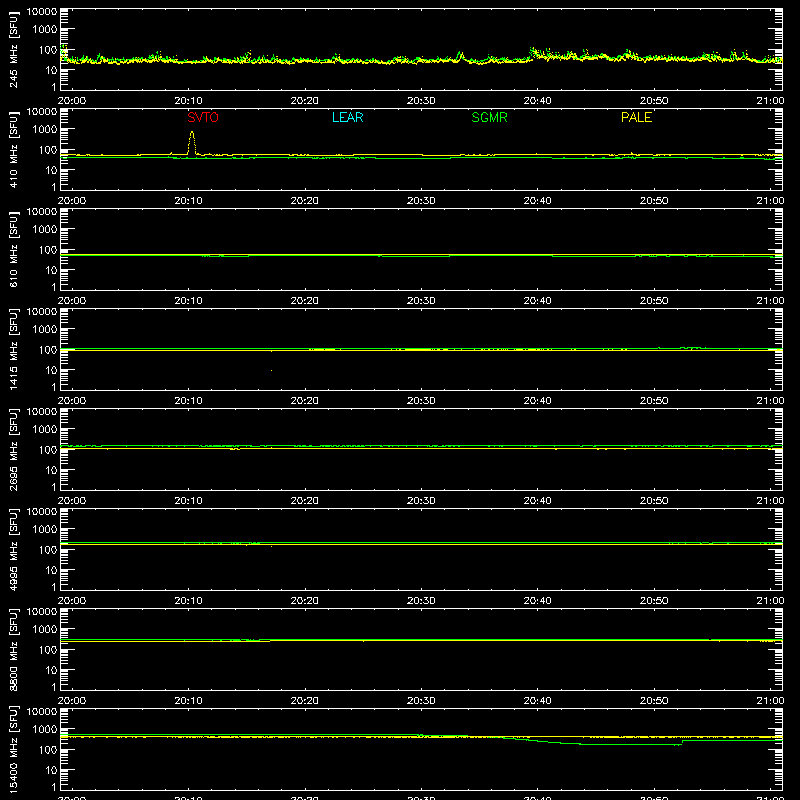Click the 10000 tick label on 245 MHz axis

pyautogui.click(x=42, y=12)
